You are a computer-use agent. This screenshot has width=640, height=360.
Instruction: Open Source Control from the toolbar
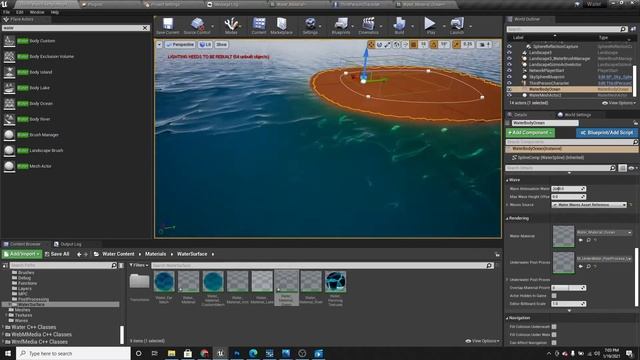197,26
